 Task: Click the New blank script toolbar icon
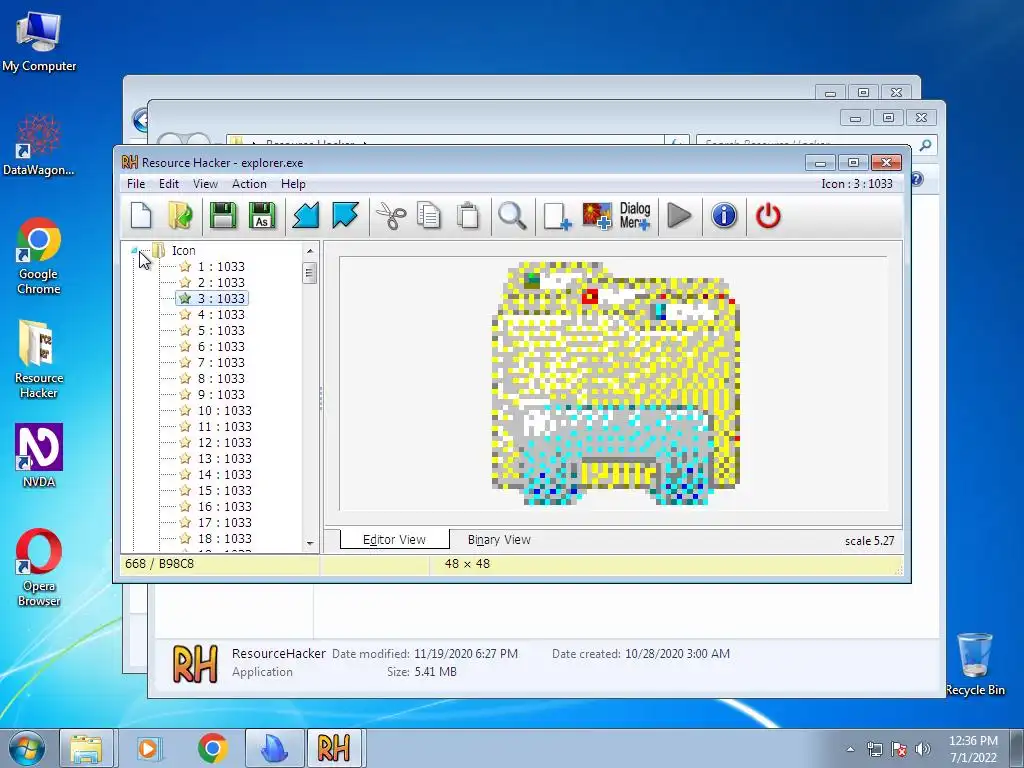[141, 216]
